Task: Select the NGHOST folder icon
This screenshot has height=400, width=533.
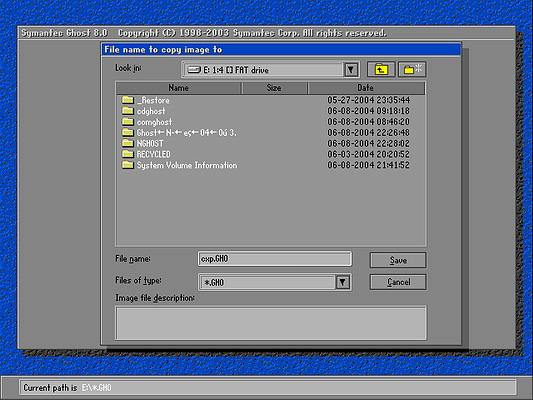Action: (127, 143)
